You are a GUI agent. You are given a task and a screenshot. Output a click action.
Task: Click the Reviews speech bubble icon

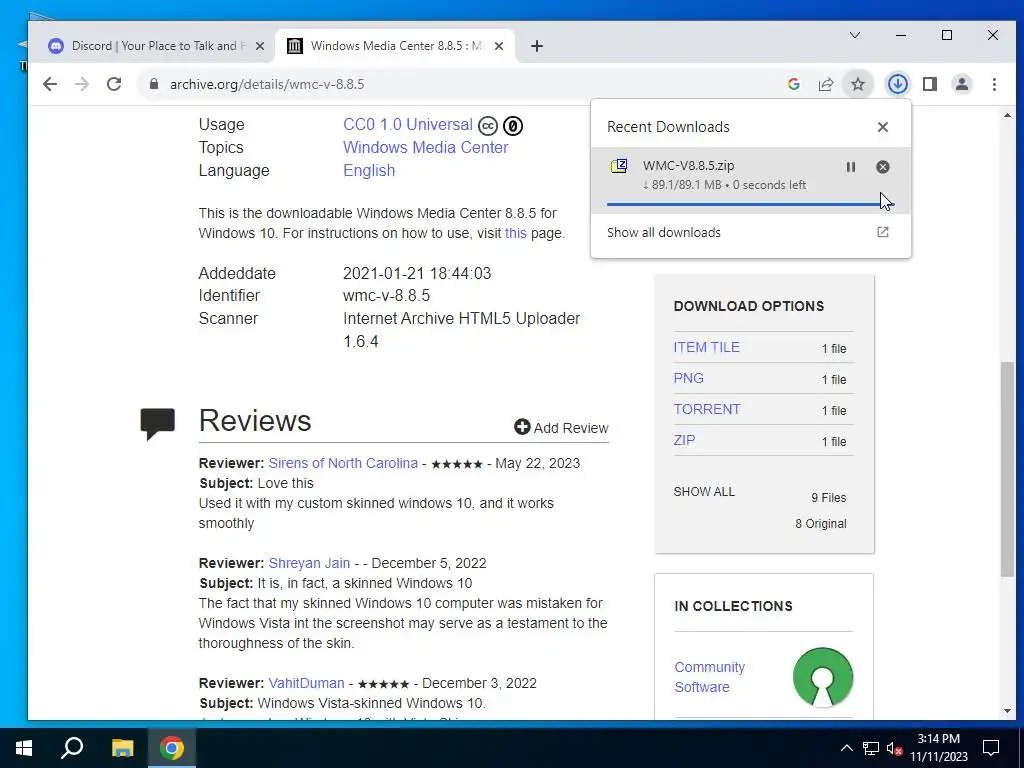coord(157,424)
